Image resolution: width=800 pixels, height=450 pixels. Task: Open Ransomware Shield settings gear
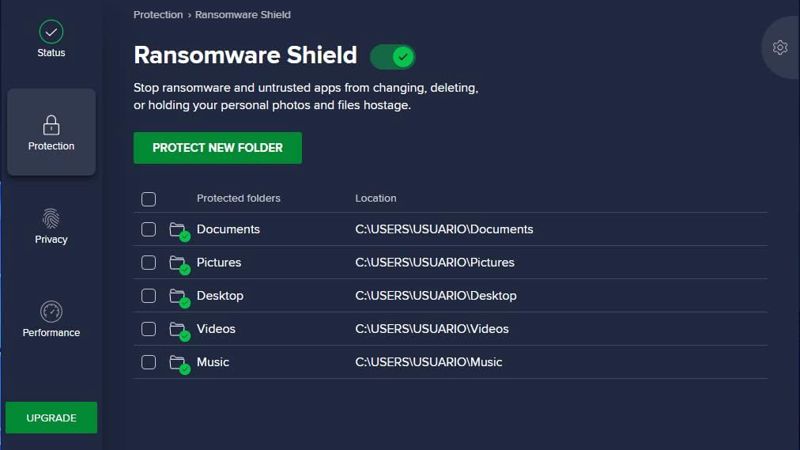coord(780,47)
